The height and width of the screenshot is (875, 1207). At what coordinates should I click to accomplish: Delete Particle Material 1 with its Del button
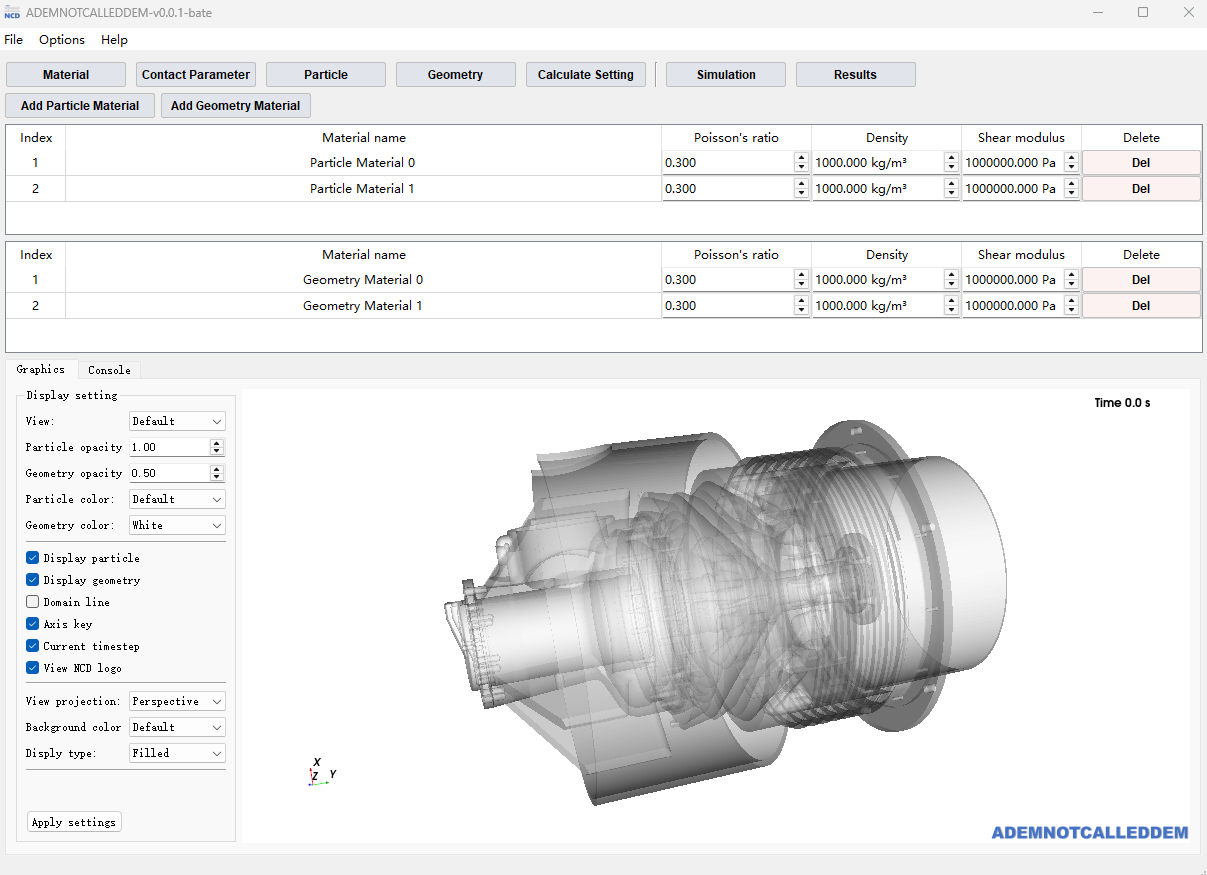[1141, 188]
